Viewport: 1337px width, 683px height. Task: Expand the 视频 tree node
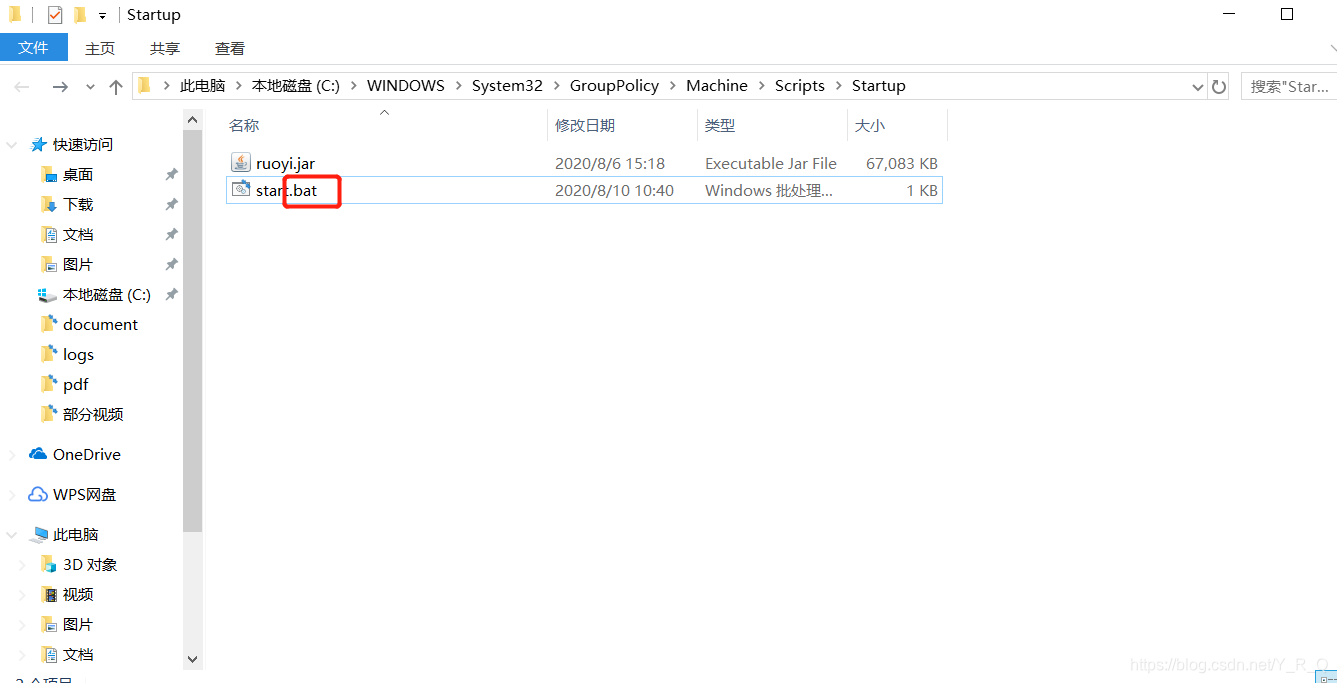tap(24, 595)
